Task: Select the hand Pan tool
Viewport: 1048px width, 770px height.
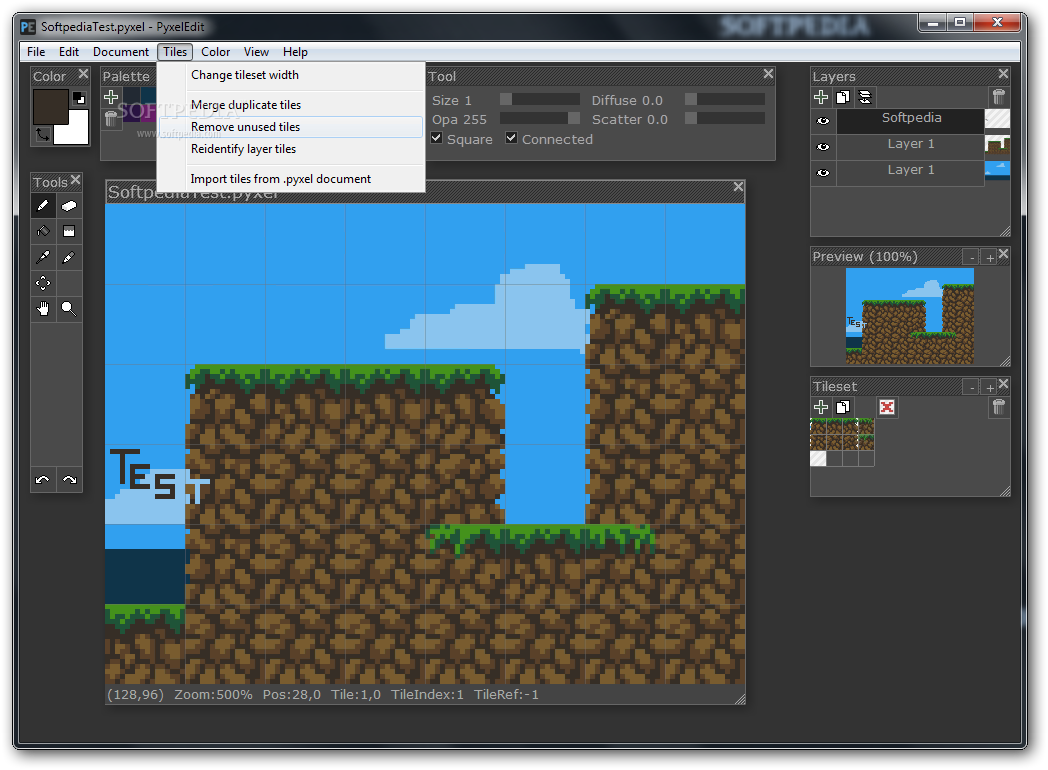Action: (43, 309)
